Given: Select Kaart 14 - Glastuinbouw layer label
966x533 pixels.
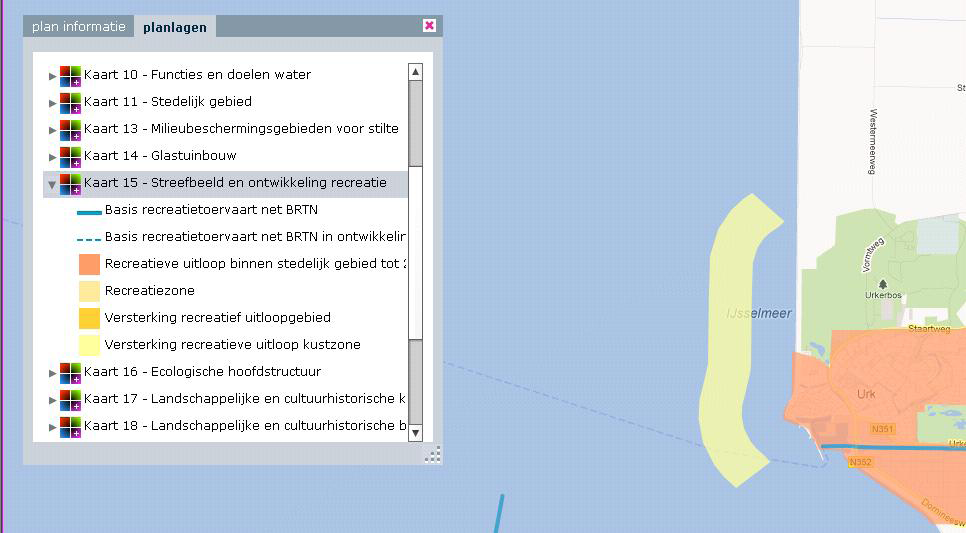Looking at the screenshot, I should 160,156.
